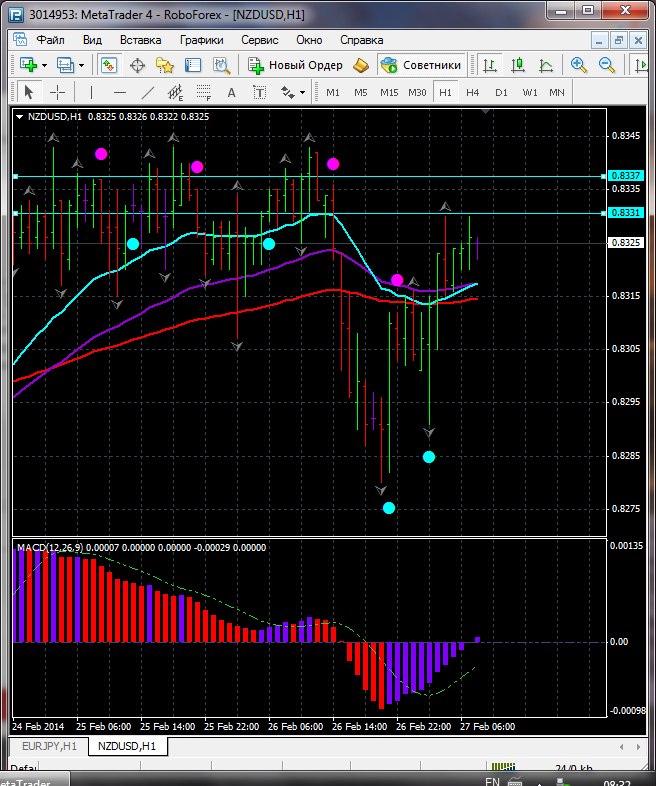The width and height of the screenshot is (656, 786).
Task: Open the Окно menu
Action: point(309,40)
